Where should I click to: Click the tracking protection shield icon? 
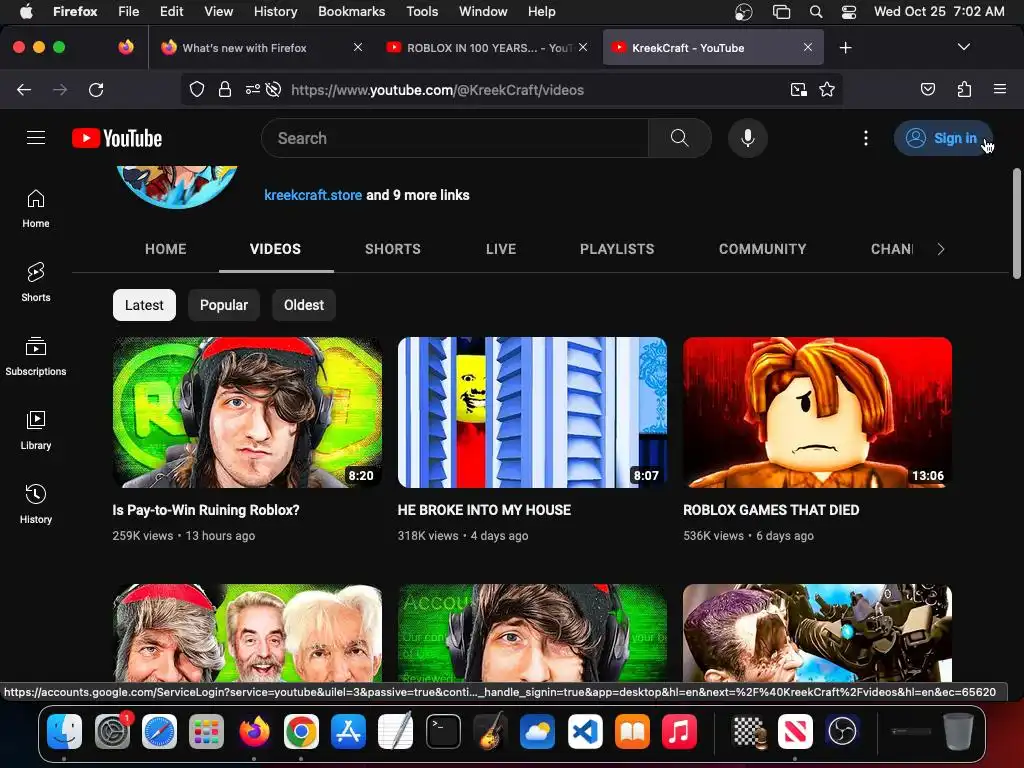pyautogui.click(x=197, y=89)
